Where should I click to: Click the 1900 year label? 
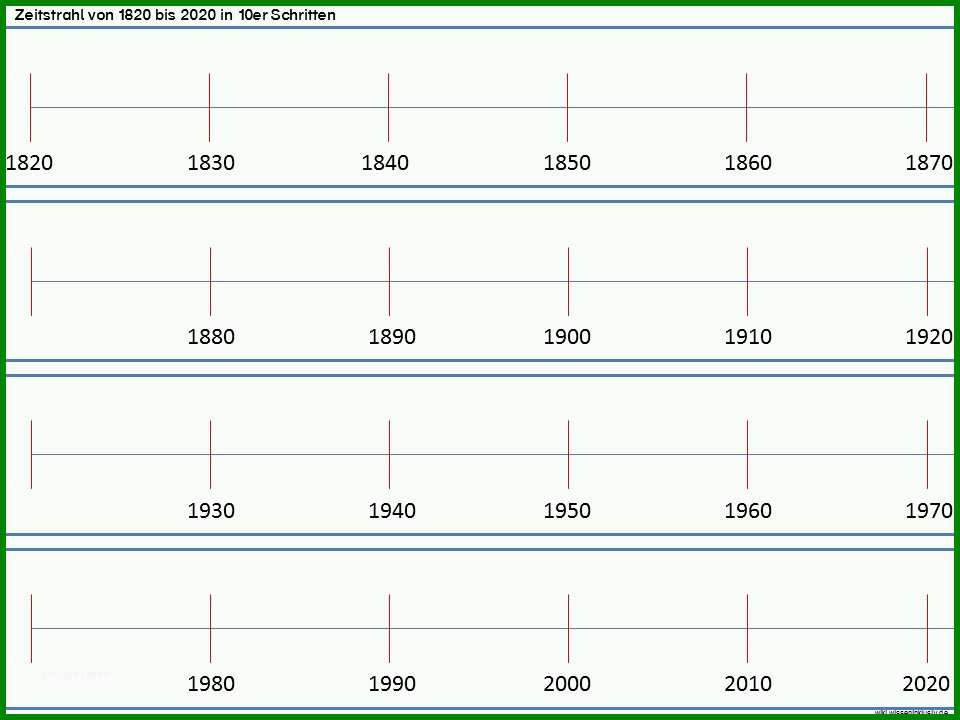568,337
